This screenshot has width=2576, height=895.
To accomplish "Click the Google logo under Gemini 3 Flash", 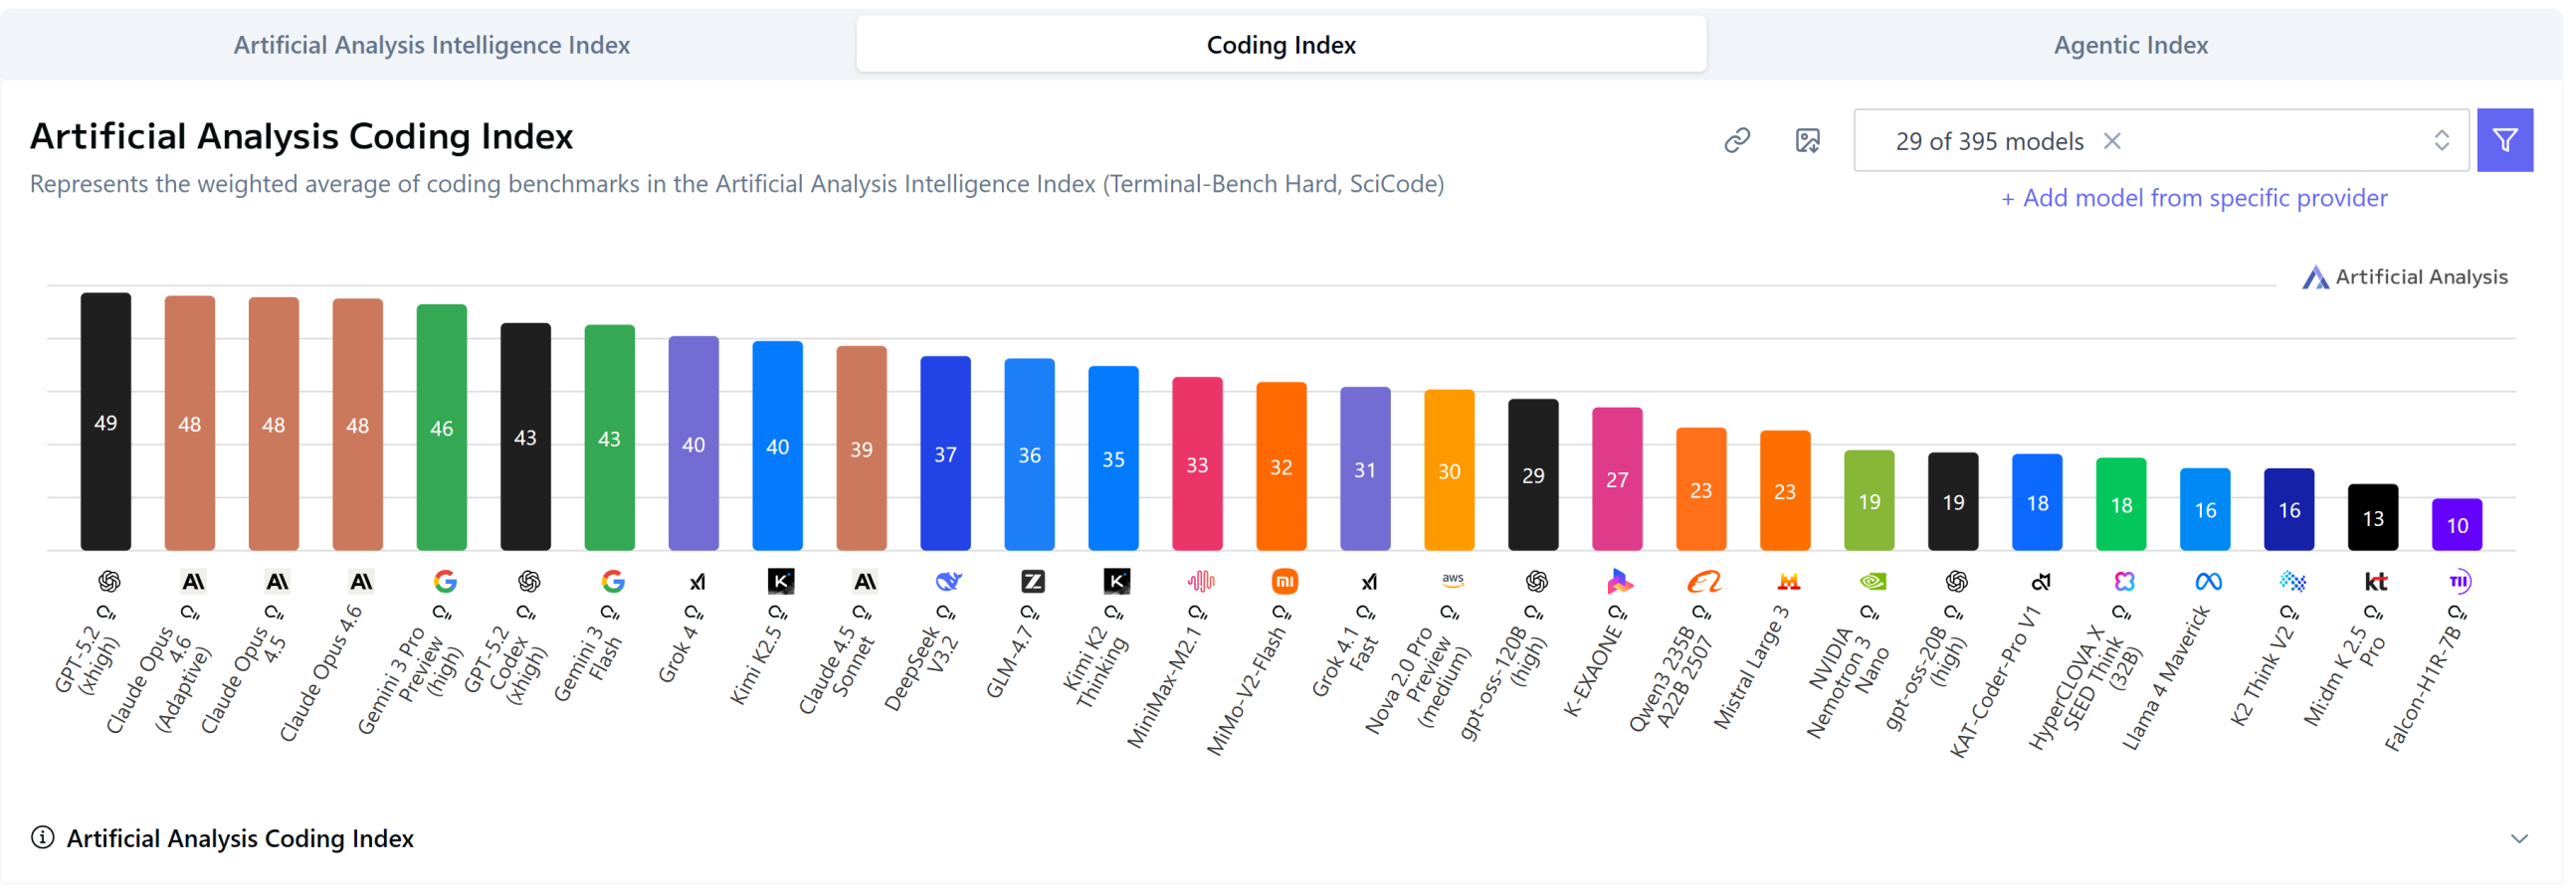I will coord(613,581).
